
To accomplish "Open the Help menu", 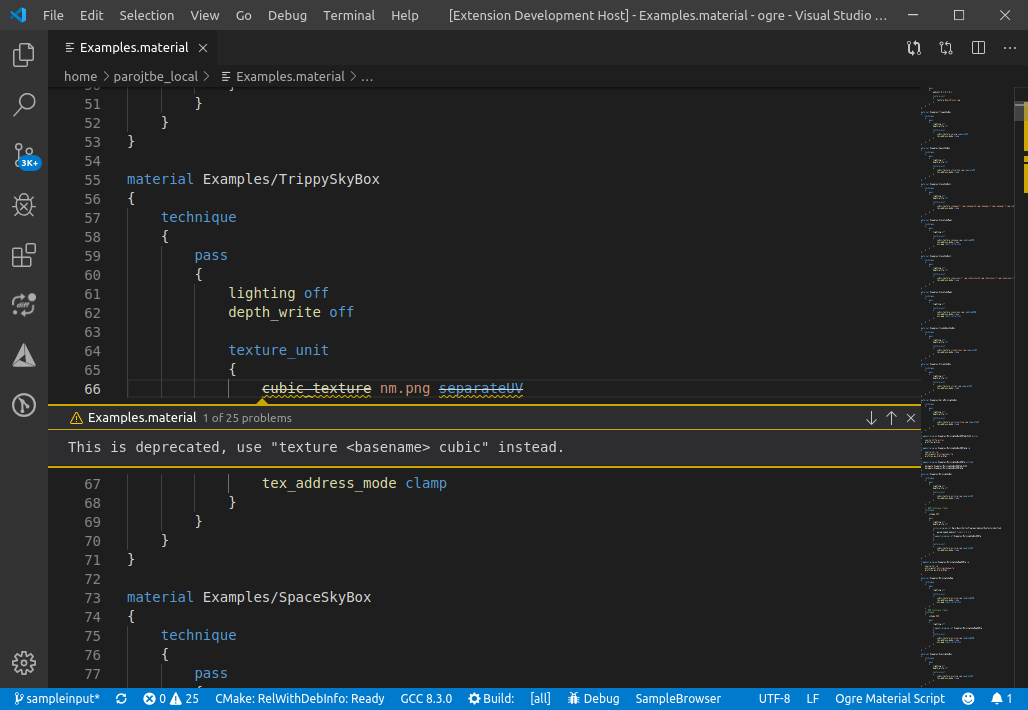I will (405, 15).
